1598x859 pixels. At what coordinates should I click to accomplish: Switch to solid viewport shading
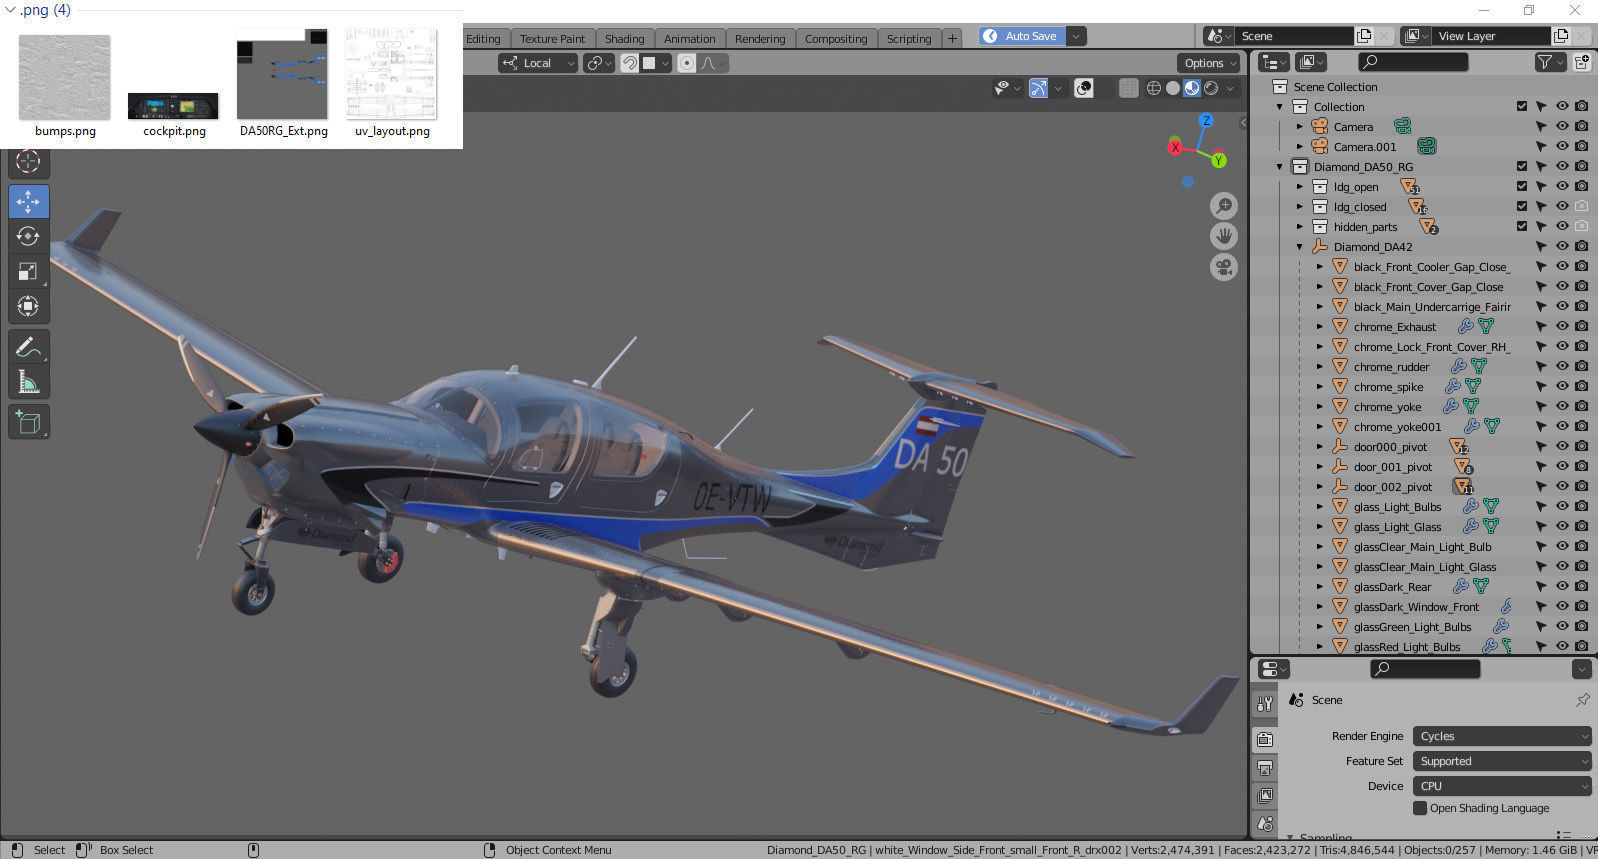click(1172, 88)
